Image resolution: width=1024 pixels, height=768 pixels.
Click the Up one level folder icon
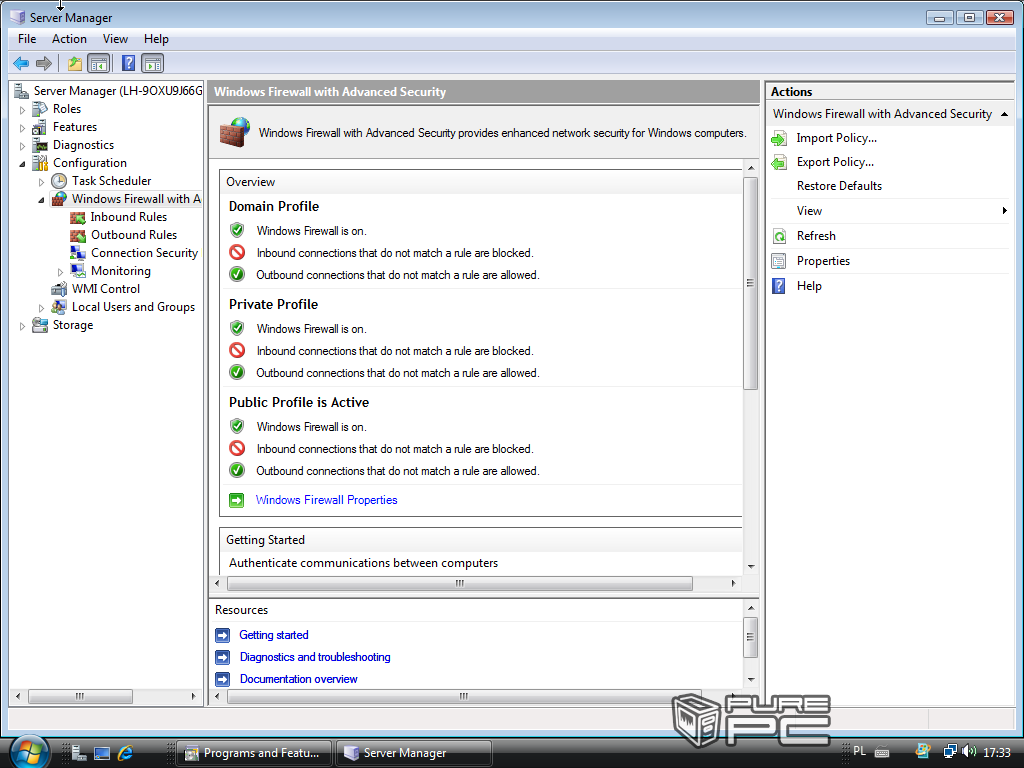[x=74, y=63]
